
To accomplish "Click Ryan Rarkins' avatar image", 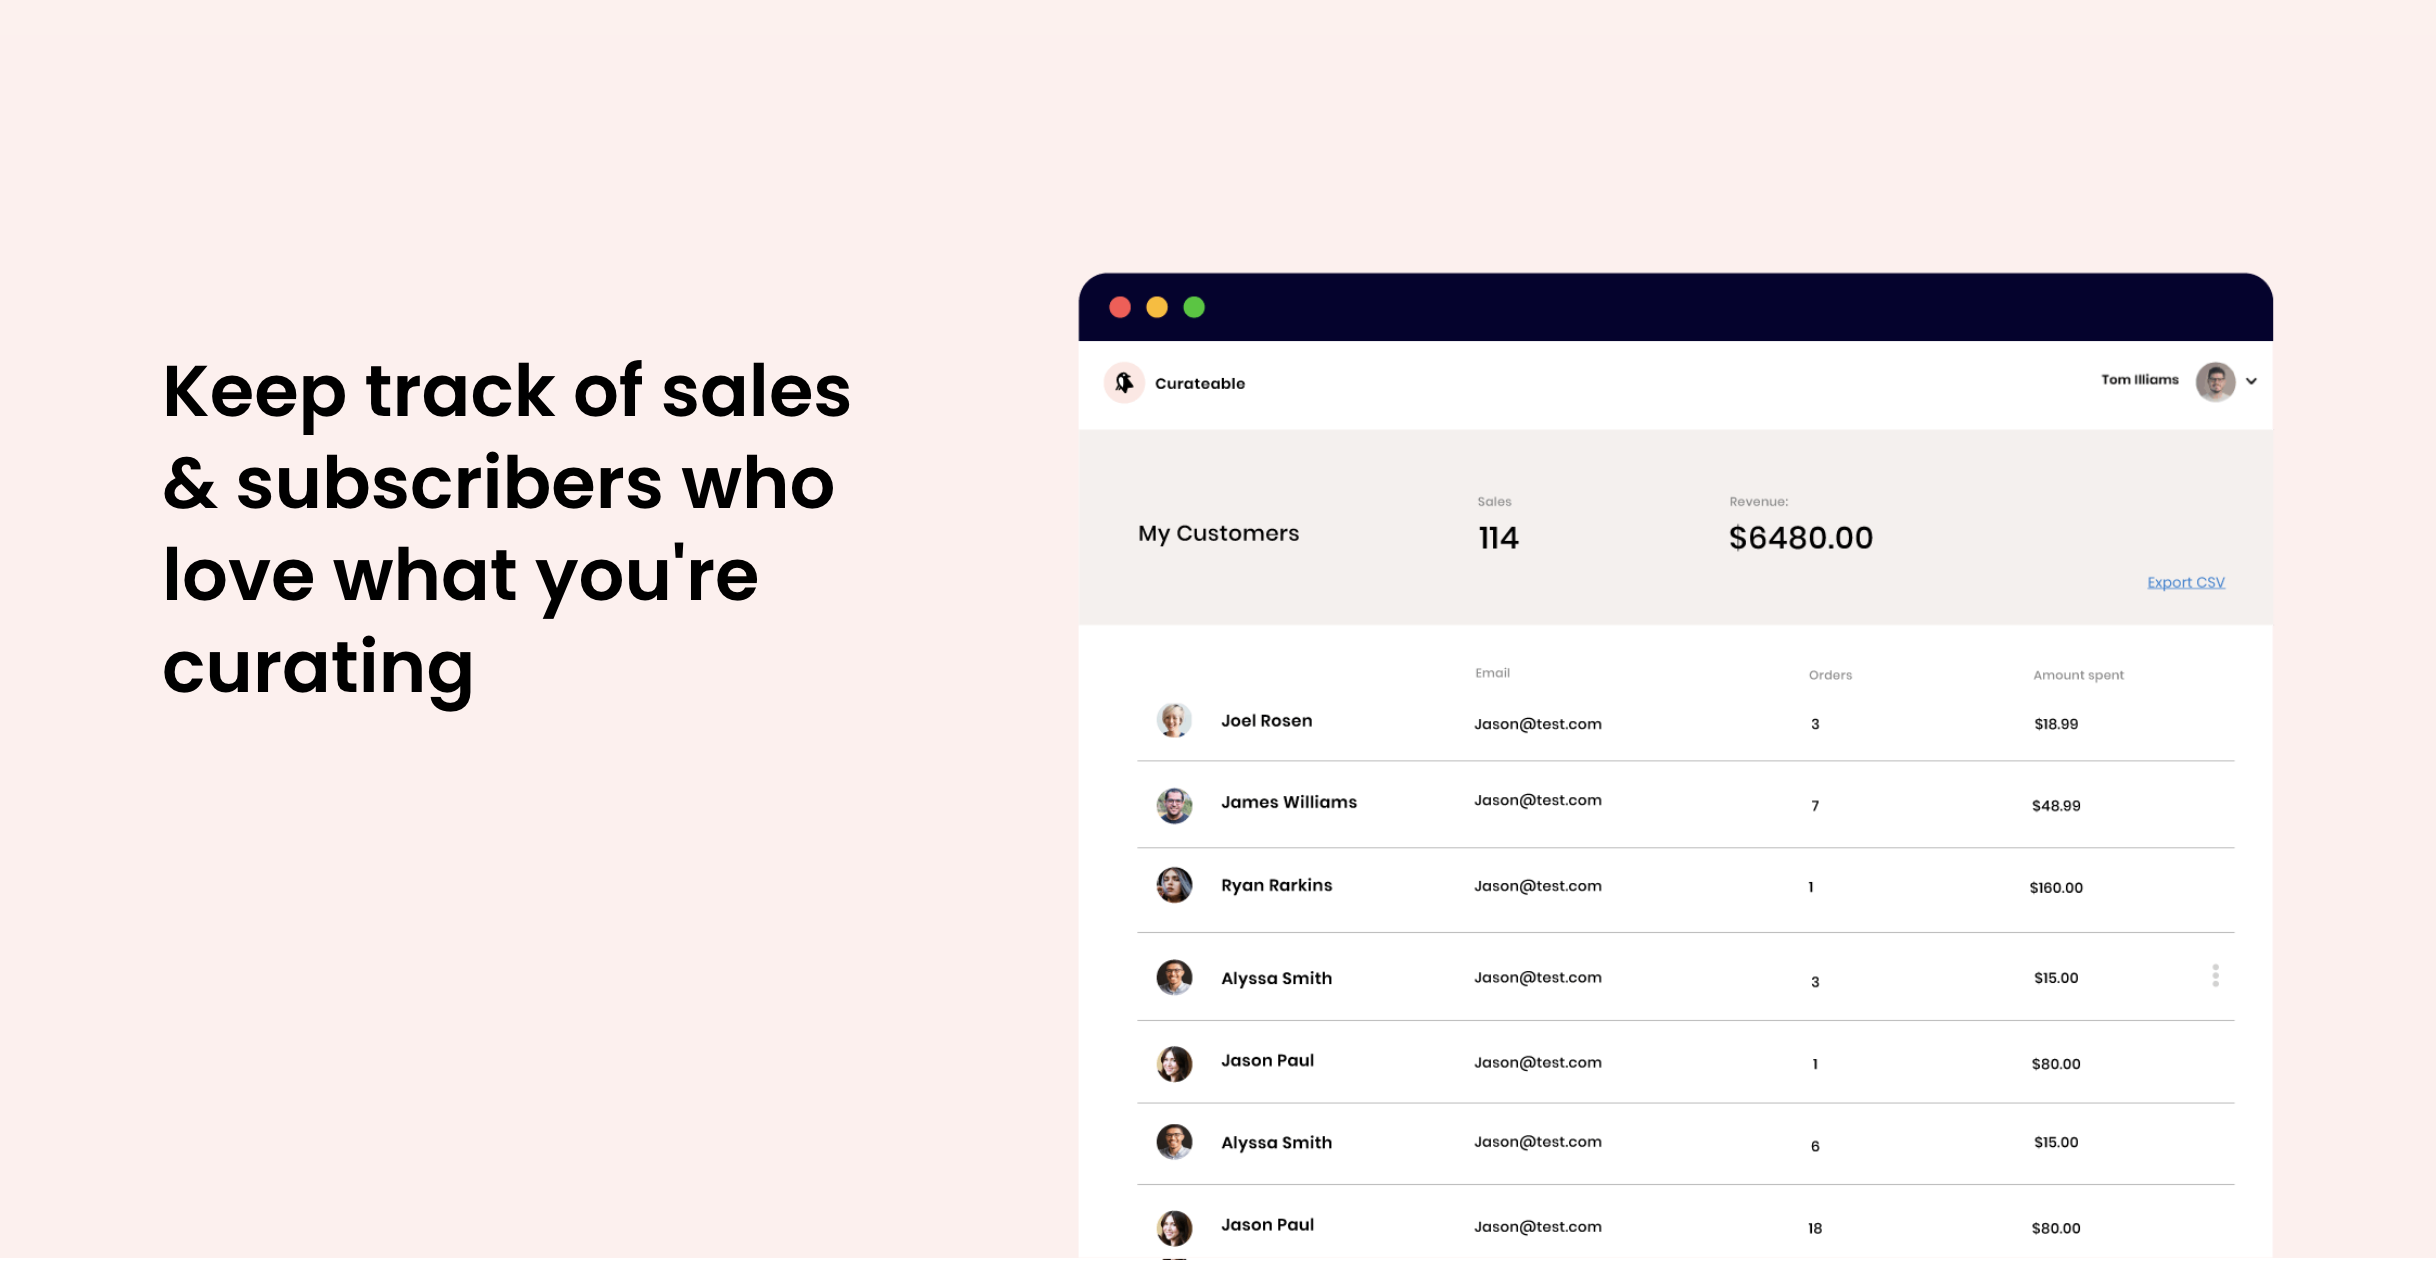I will pos(1174,885).
